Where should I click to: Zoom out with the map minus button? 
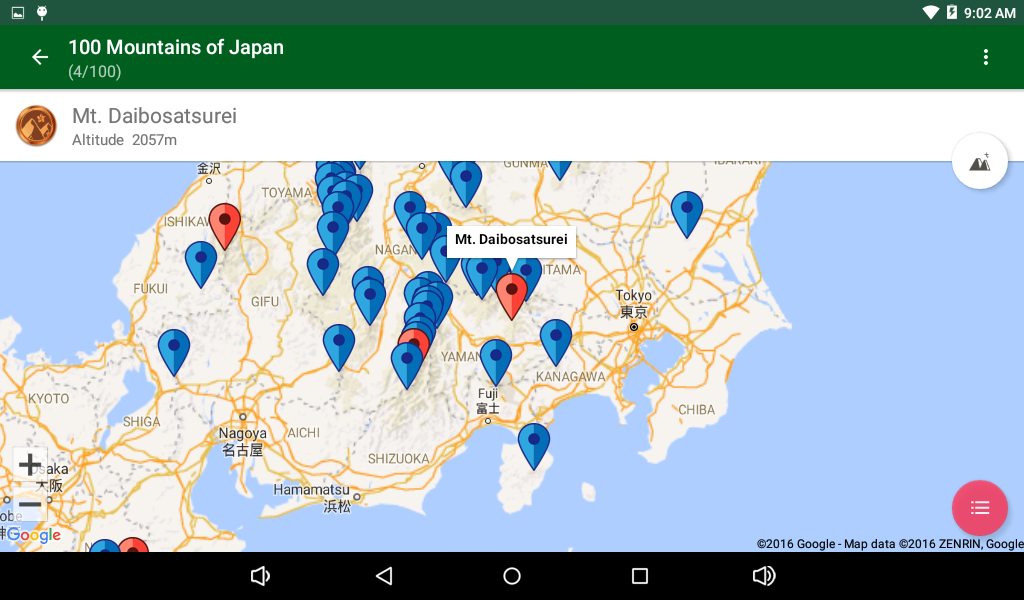30,504
